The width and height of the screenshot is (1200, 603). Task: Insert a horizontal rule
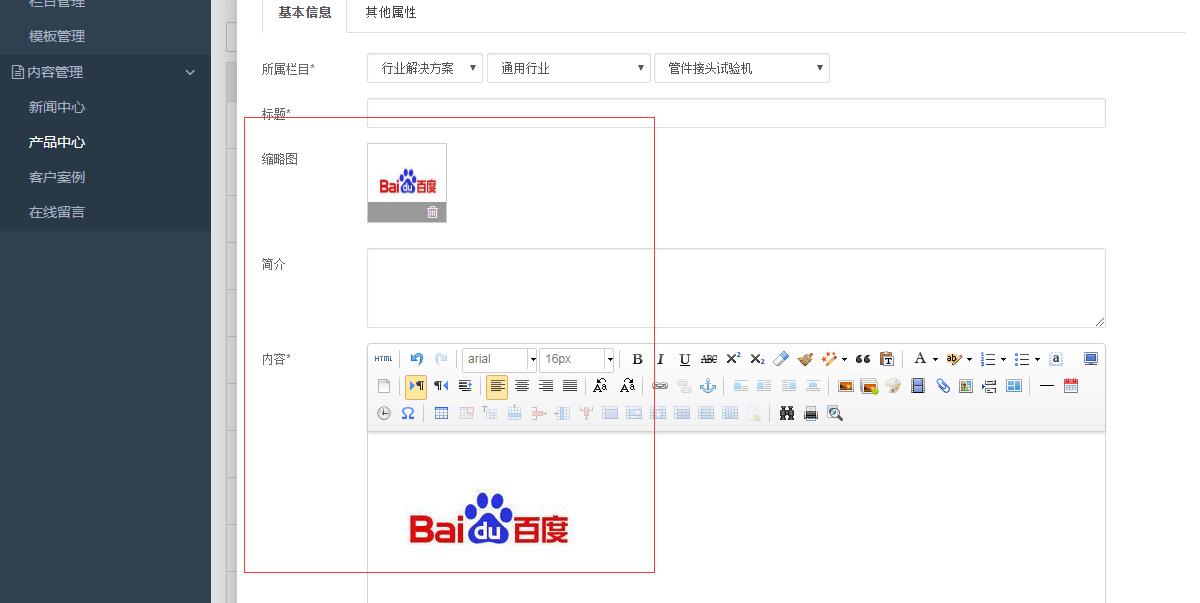pos(1047,386)
